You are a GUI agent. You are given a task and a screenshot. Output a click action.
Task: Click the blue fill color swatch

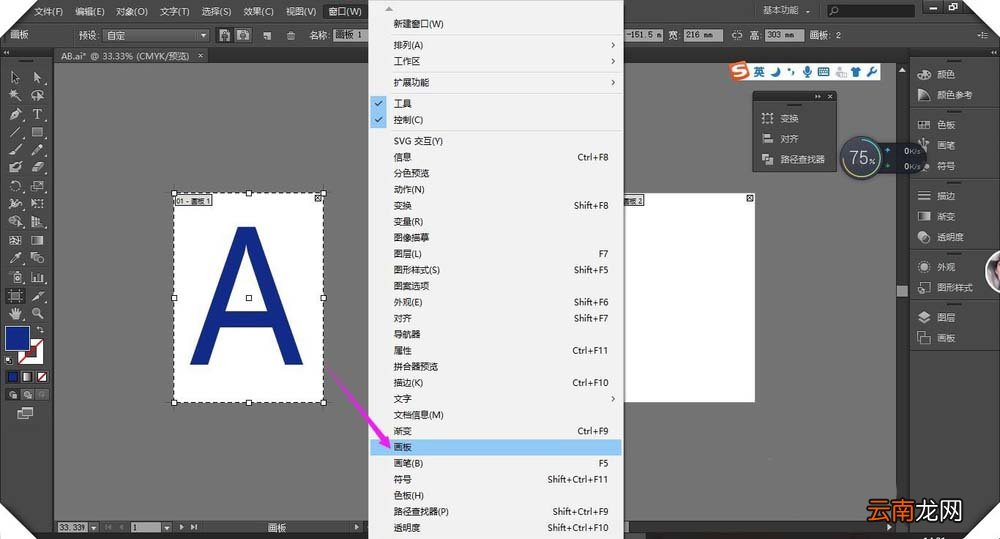coord(17,339)
